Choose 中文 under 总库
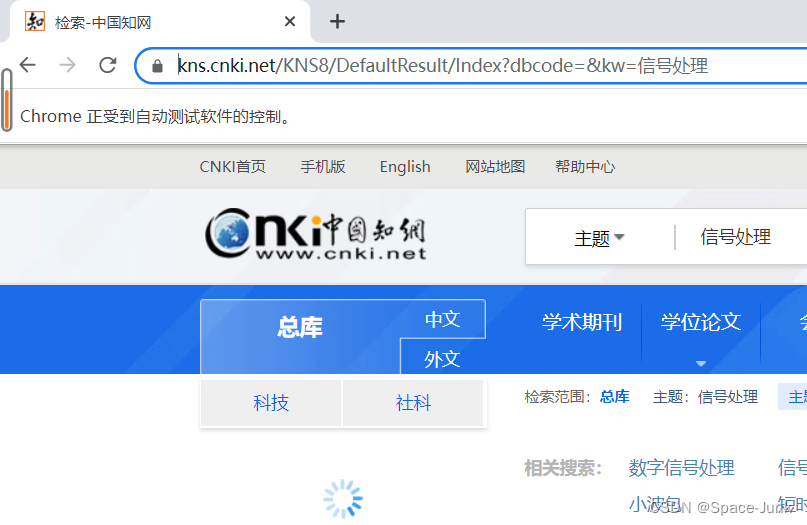The image size is (807, 525). point(443,319)
